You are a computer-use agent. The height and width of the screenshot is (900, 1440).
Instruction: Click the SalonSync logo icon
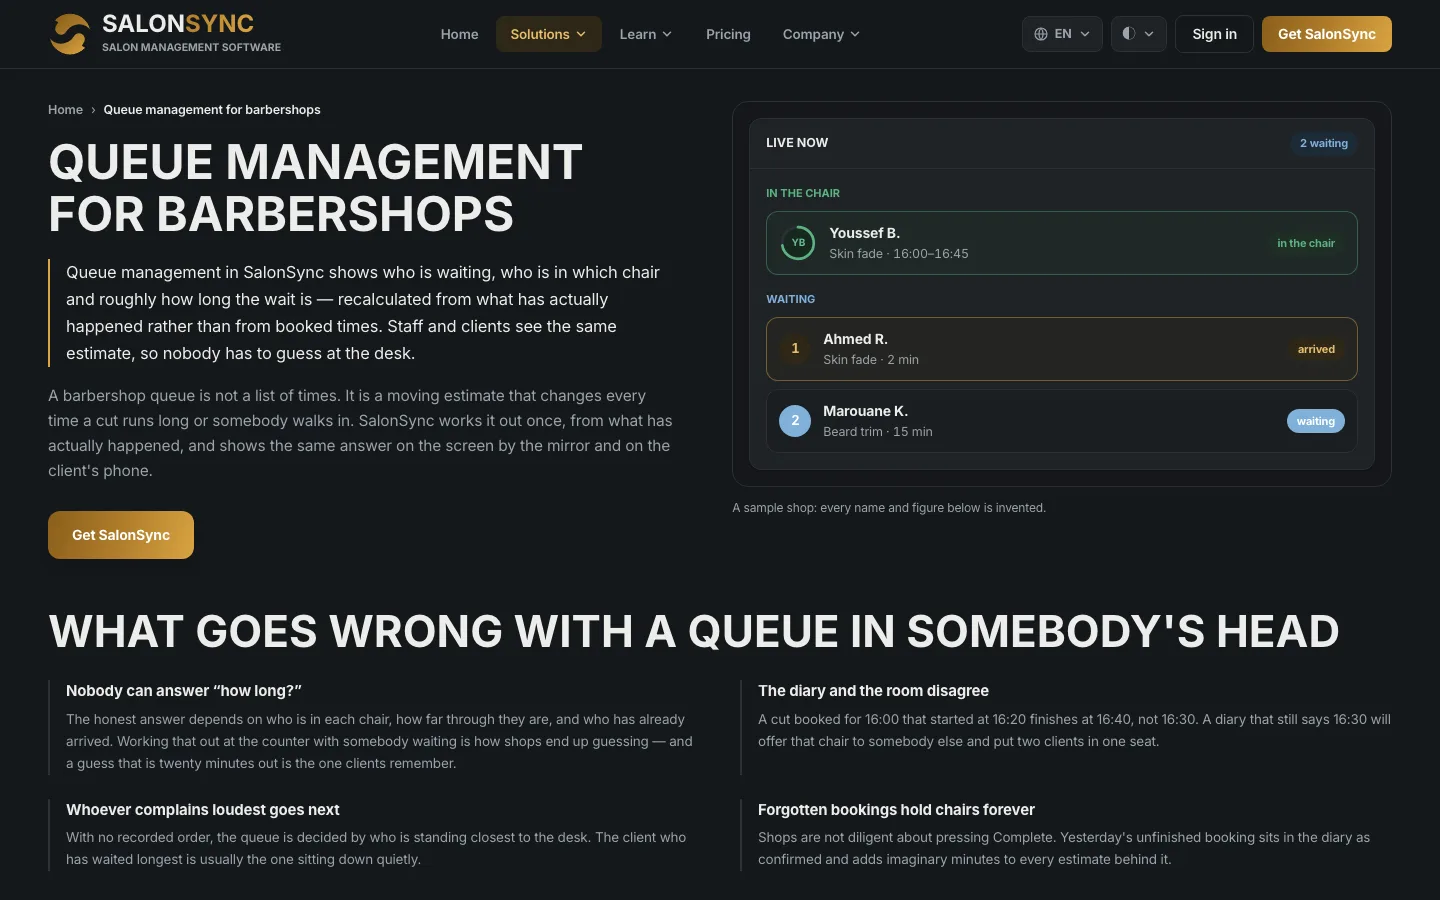(x=70, y=34)
